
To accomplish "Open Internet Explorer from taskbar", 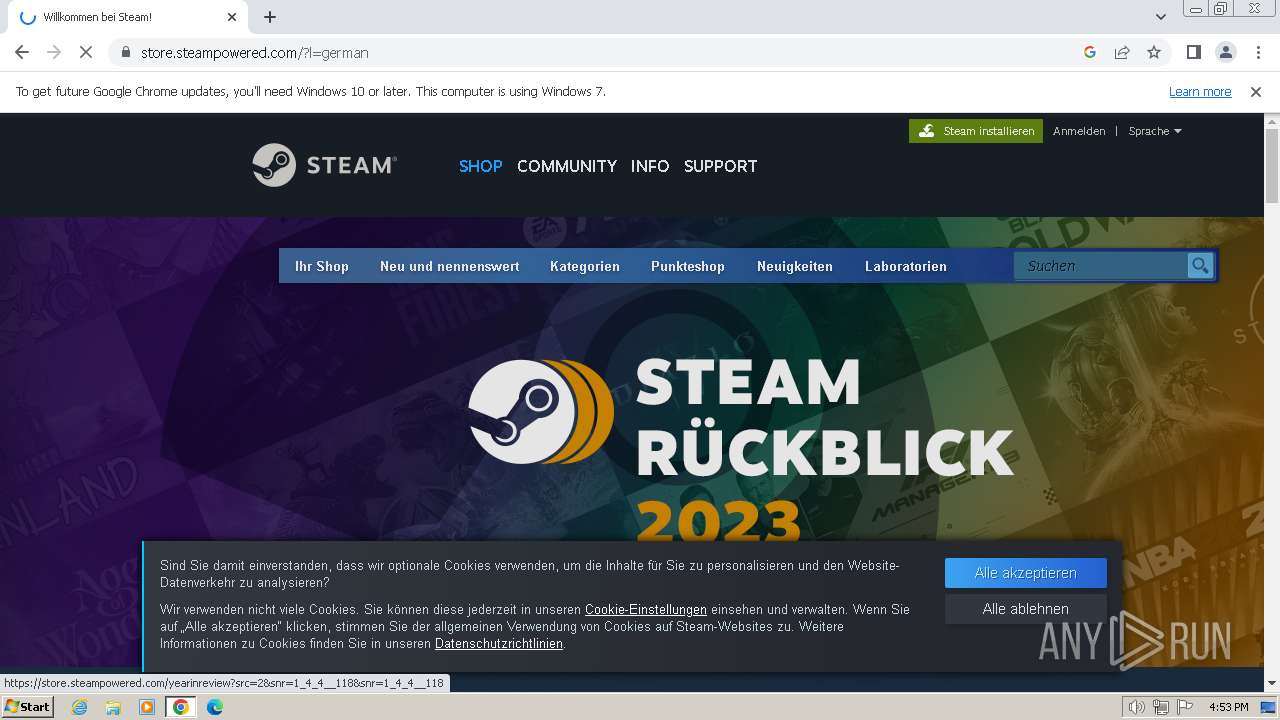I will coord(79,707).
